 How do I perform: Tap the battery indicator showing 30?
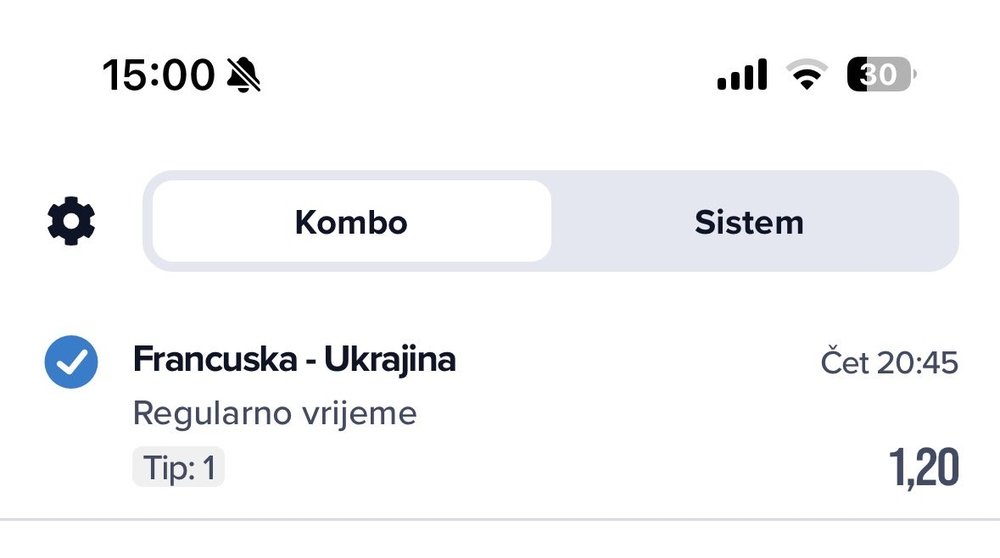pos(881,75)
